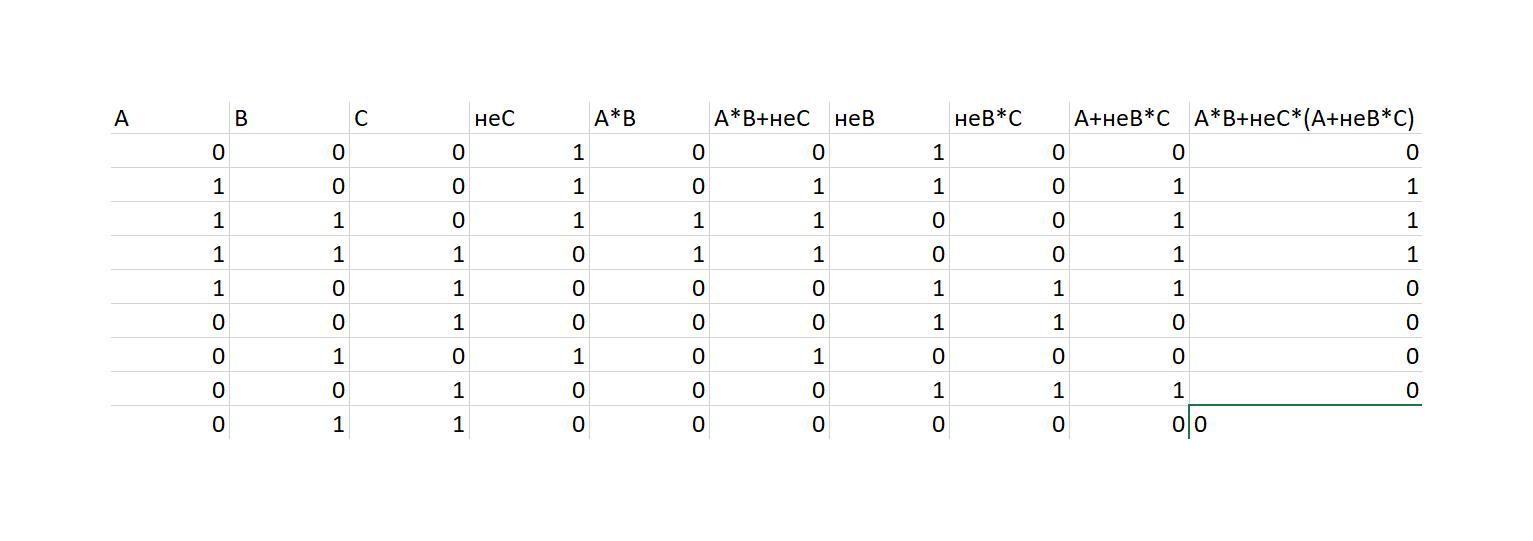The image size is (1533, 541).
Task: Select the неB*C value in last row
Action: point(1009,424)
